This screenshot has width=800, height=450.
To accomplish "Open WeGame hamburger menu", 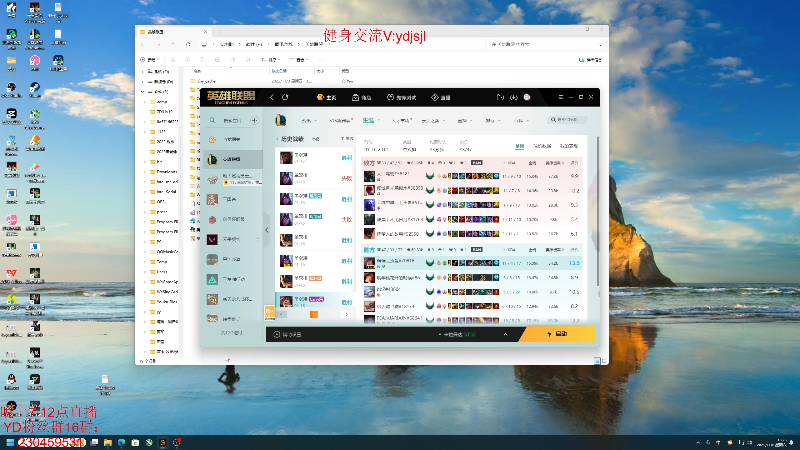I will pos(561,97).
